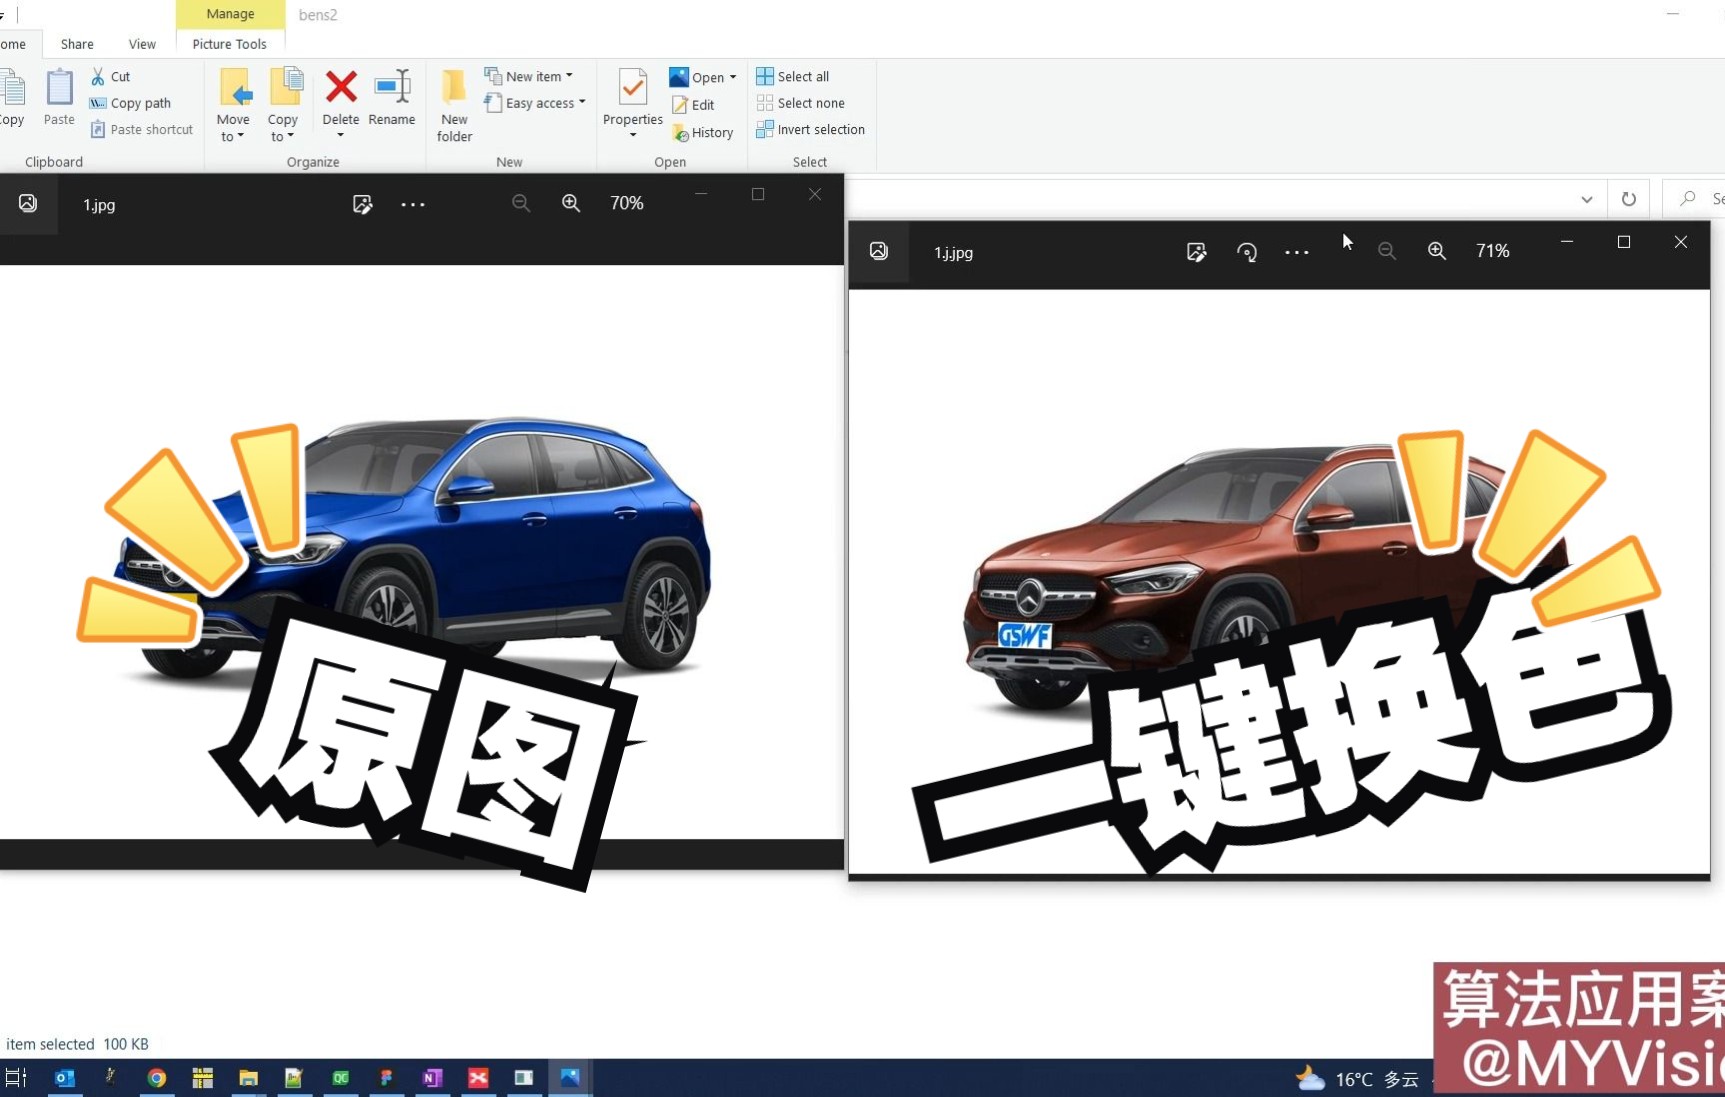
Task: Zoom in on the 1.j.jpg window
Action: pyautogui.click(x=1437, y=251)
